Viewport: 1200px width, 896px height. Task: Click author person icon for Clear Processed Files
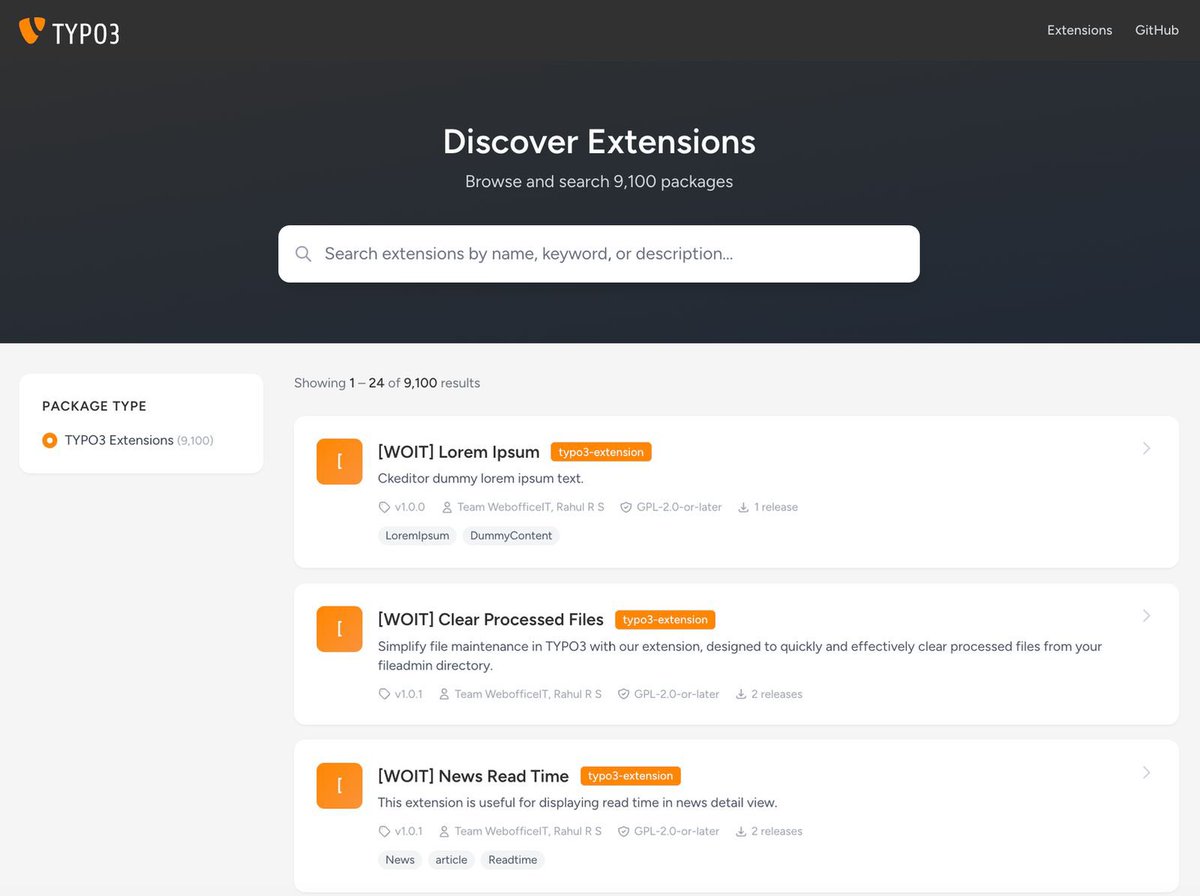point(444,694)
